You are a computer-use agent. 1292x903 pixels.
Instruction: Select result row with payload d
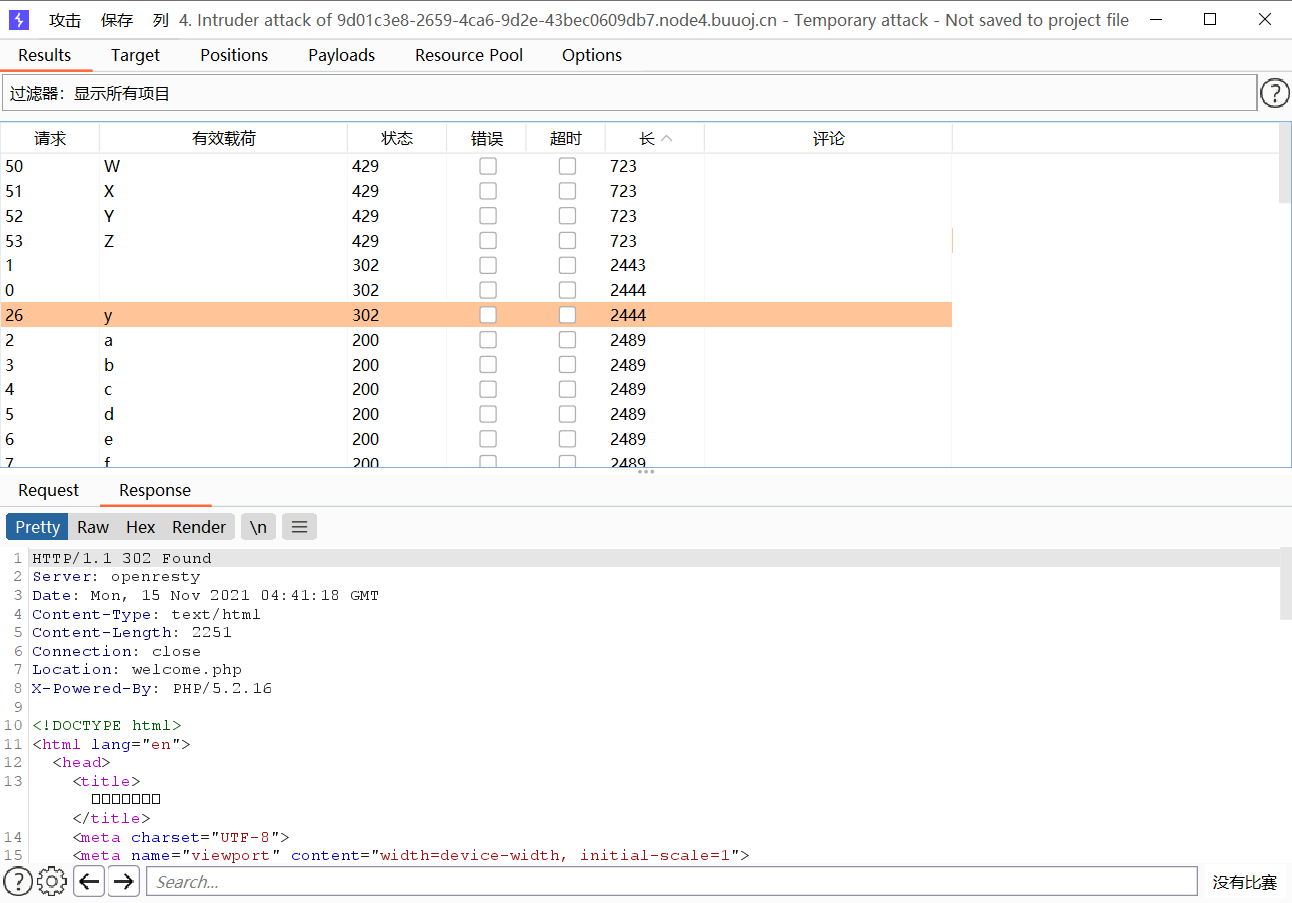[x=476, y=414]
